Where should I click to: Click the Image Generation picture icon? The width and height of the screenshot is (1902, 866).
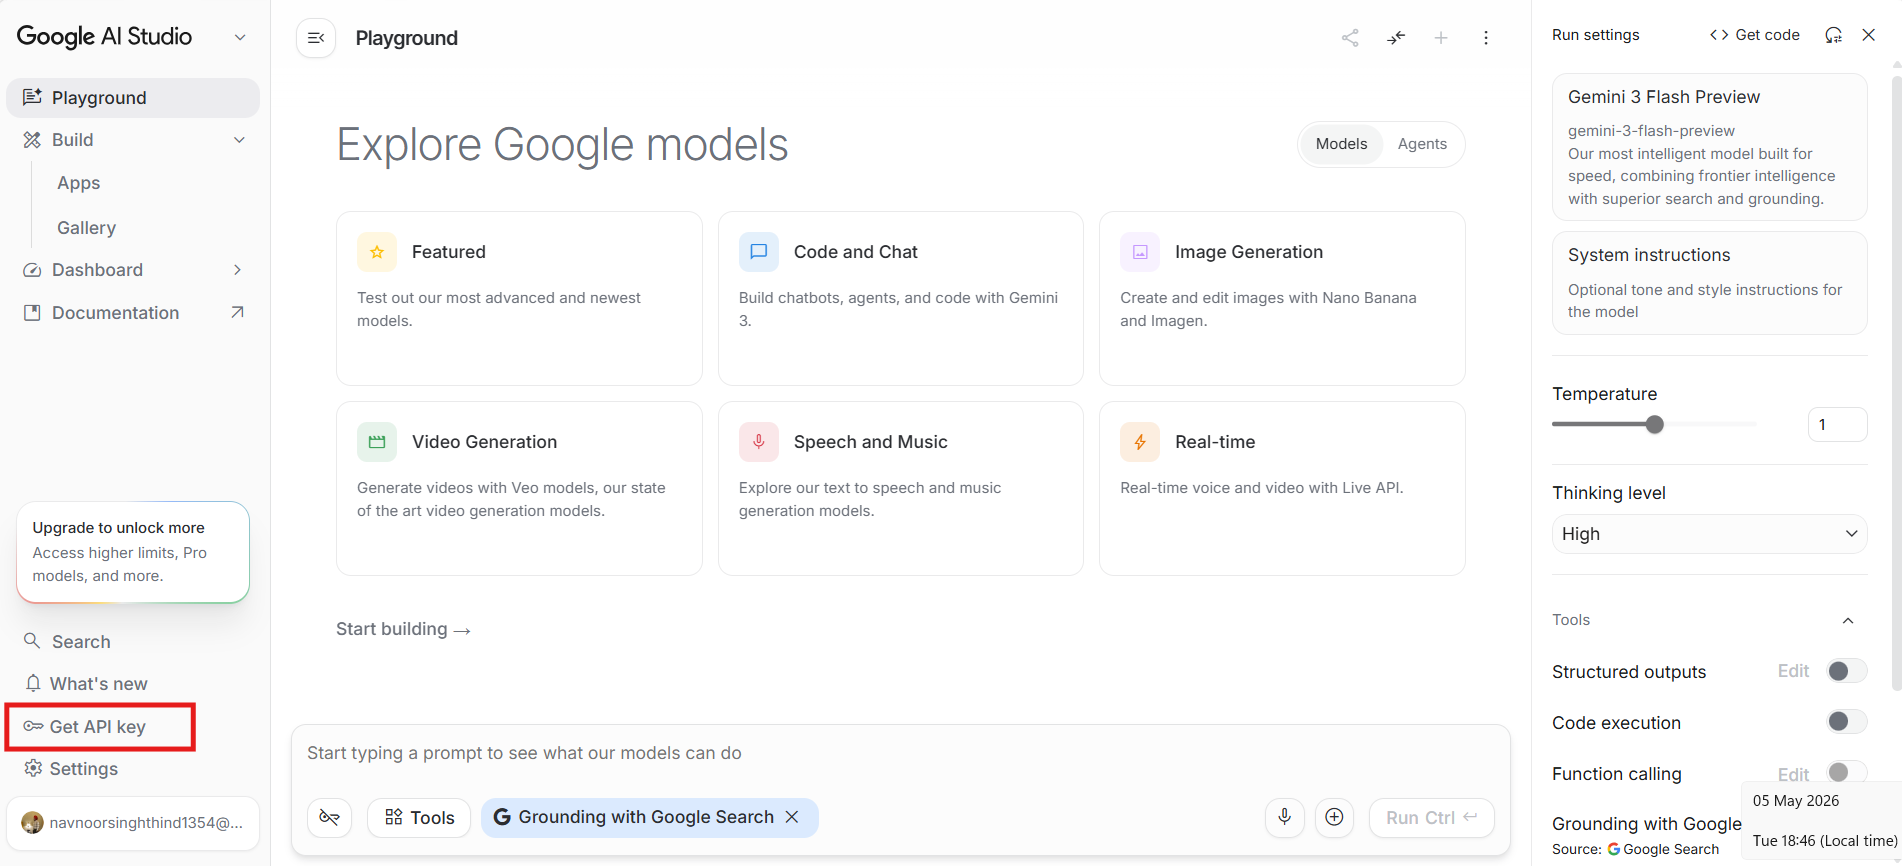pyautogui.click(x=1140, y=252)
